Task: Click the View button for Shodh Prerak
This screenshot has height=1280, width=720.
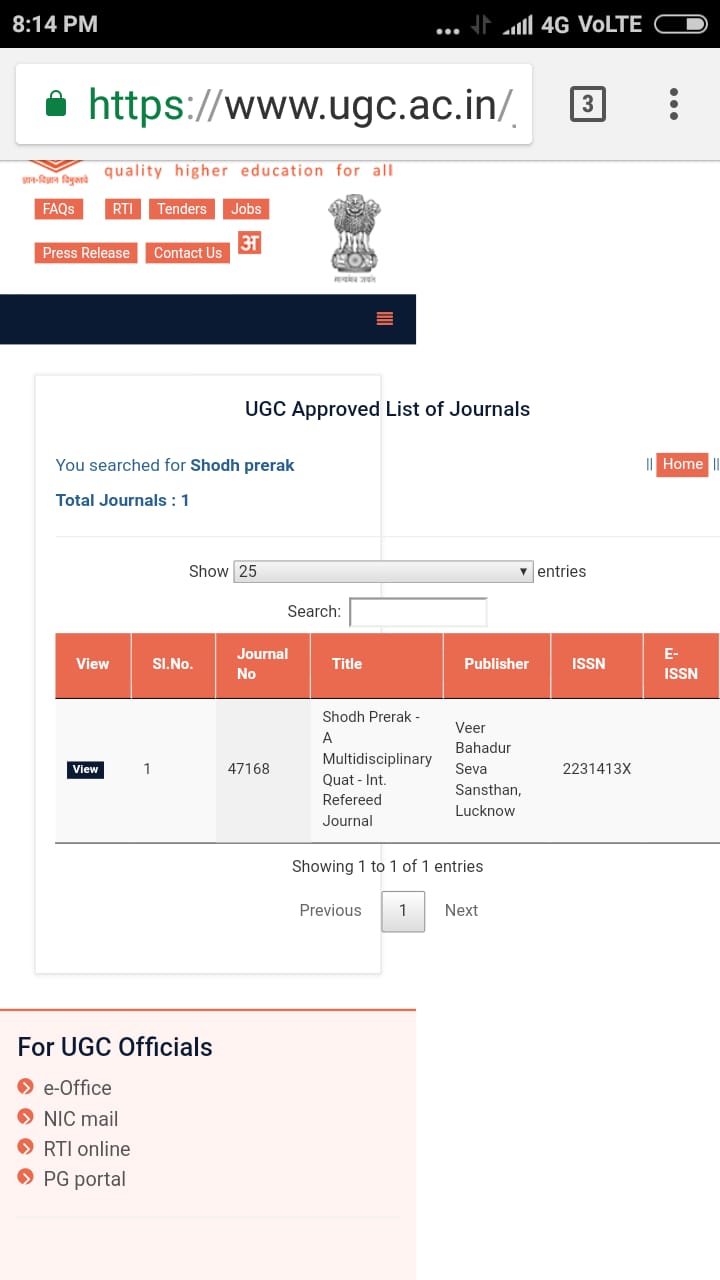Action: click(85, 769)
